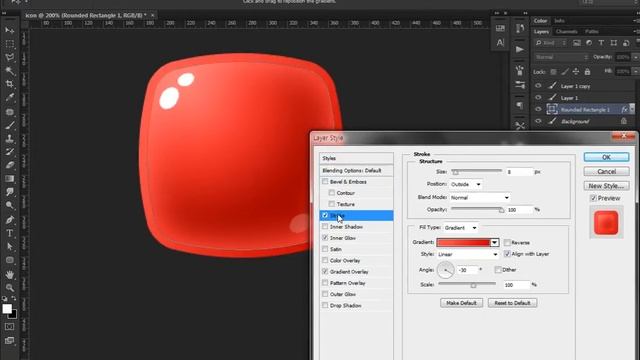Select the Eyedropper tool
The width and height of the screenshot is (640, 360).
[10, 98]
